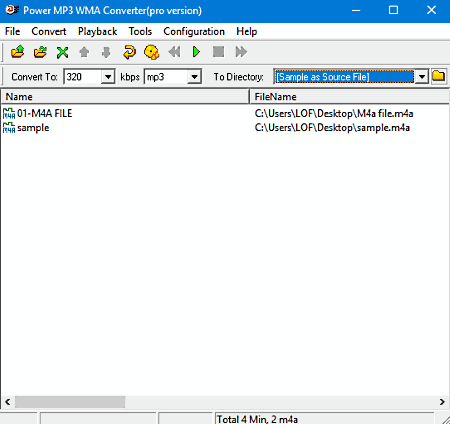Click the add folder toolbar icon
Image resolution: width=450 pixels, height=424 pixels.
click(40, 52)
